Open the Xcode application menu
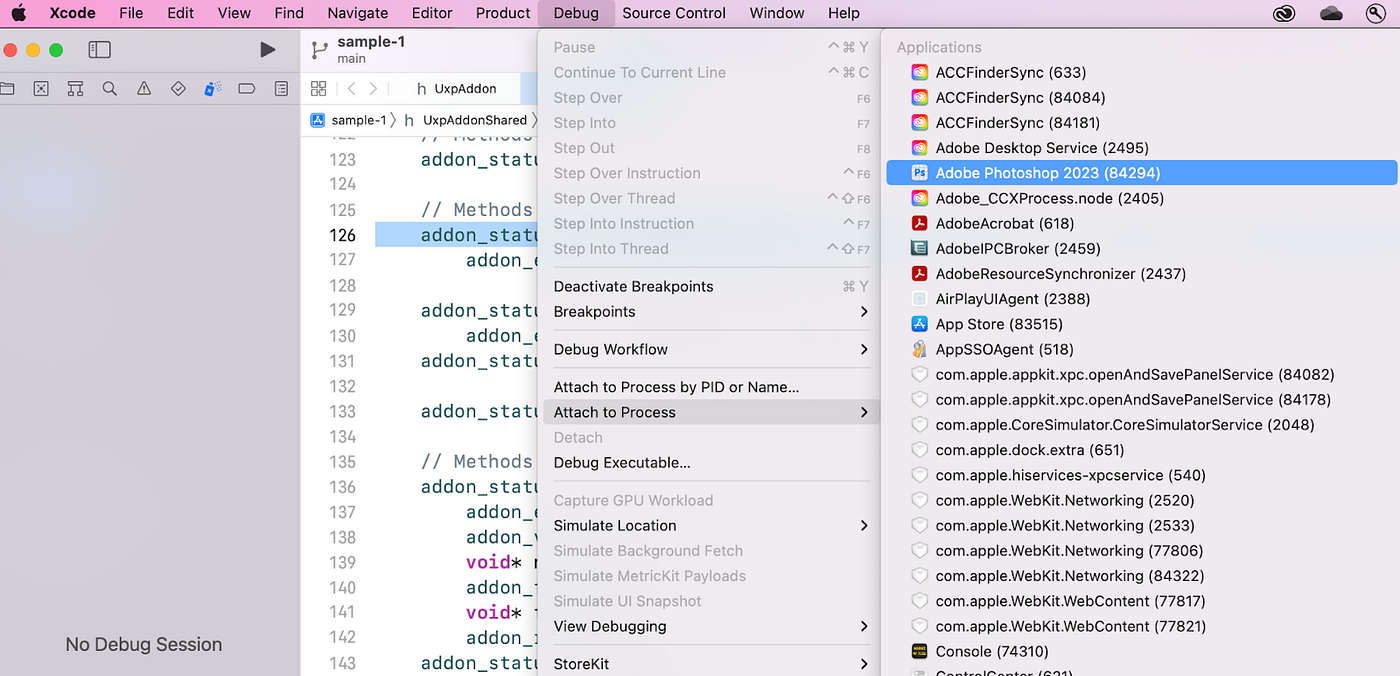 click(73, 13)
